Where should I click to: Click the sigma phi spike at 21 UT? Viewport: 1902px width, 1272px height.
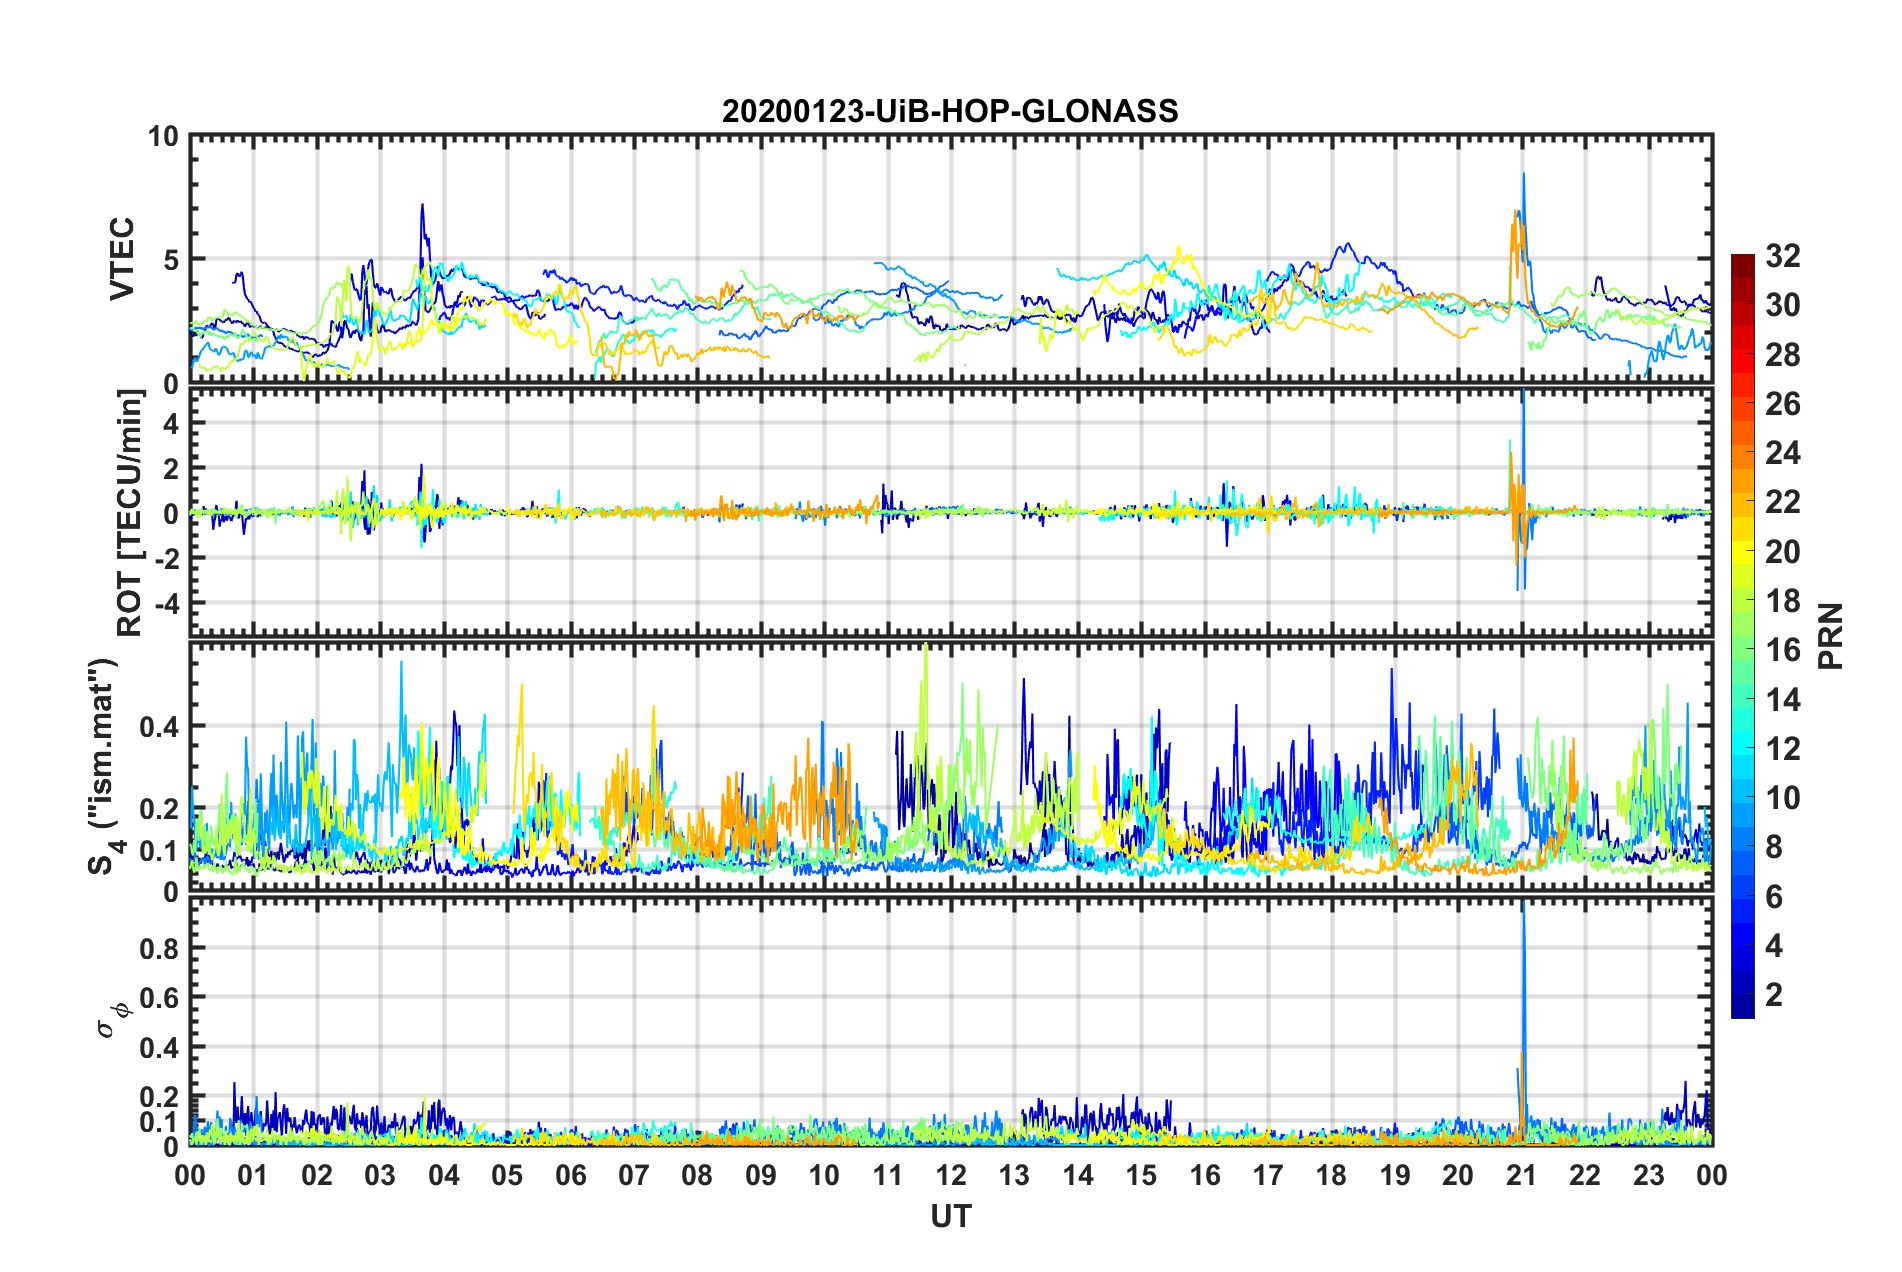tap(1523, 1020)
